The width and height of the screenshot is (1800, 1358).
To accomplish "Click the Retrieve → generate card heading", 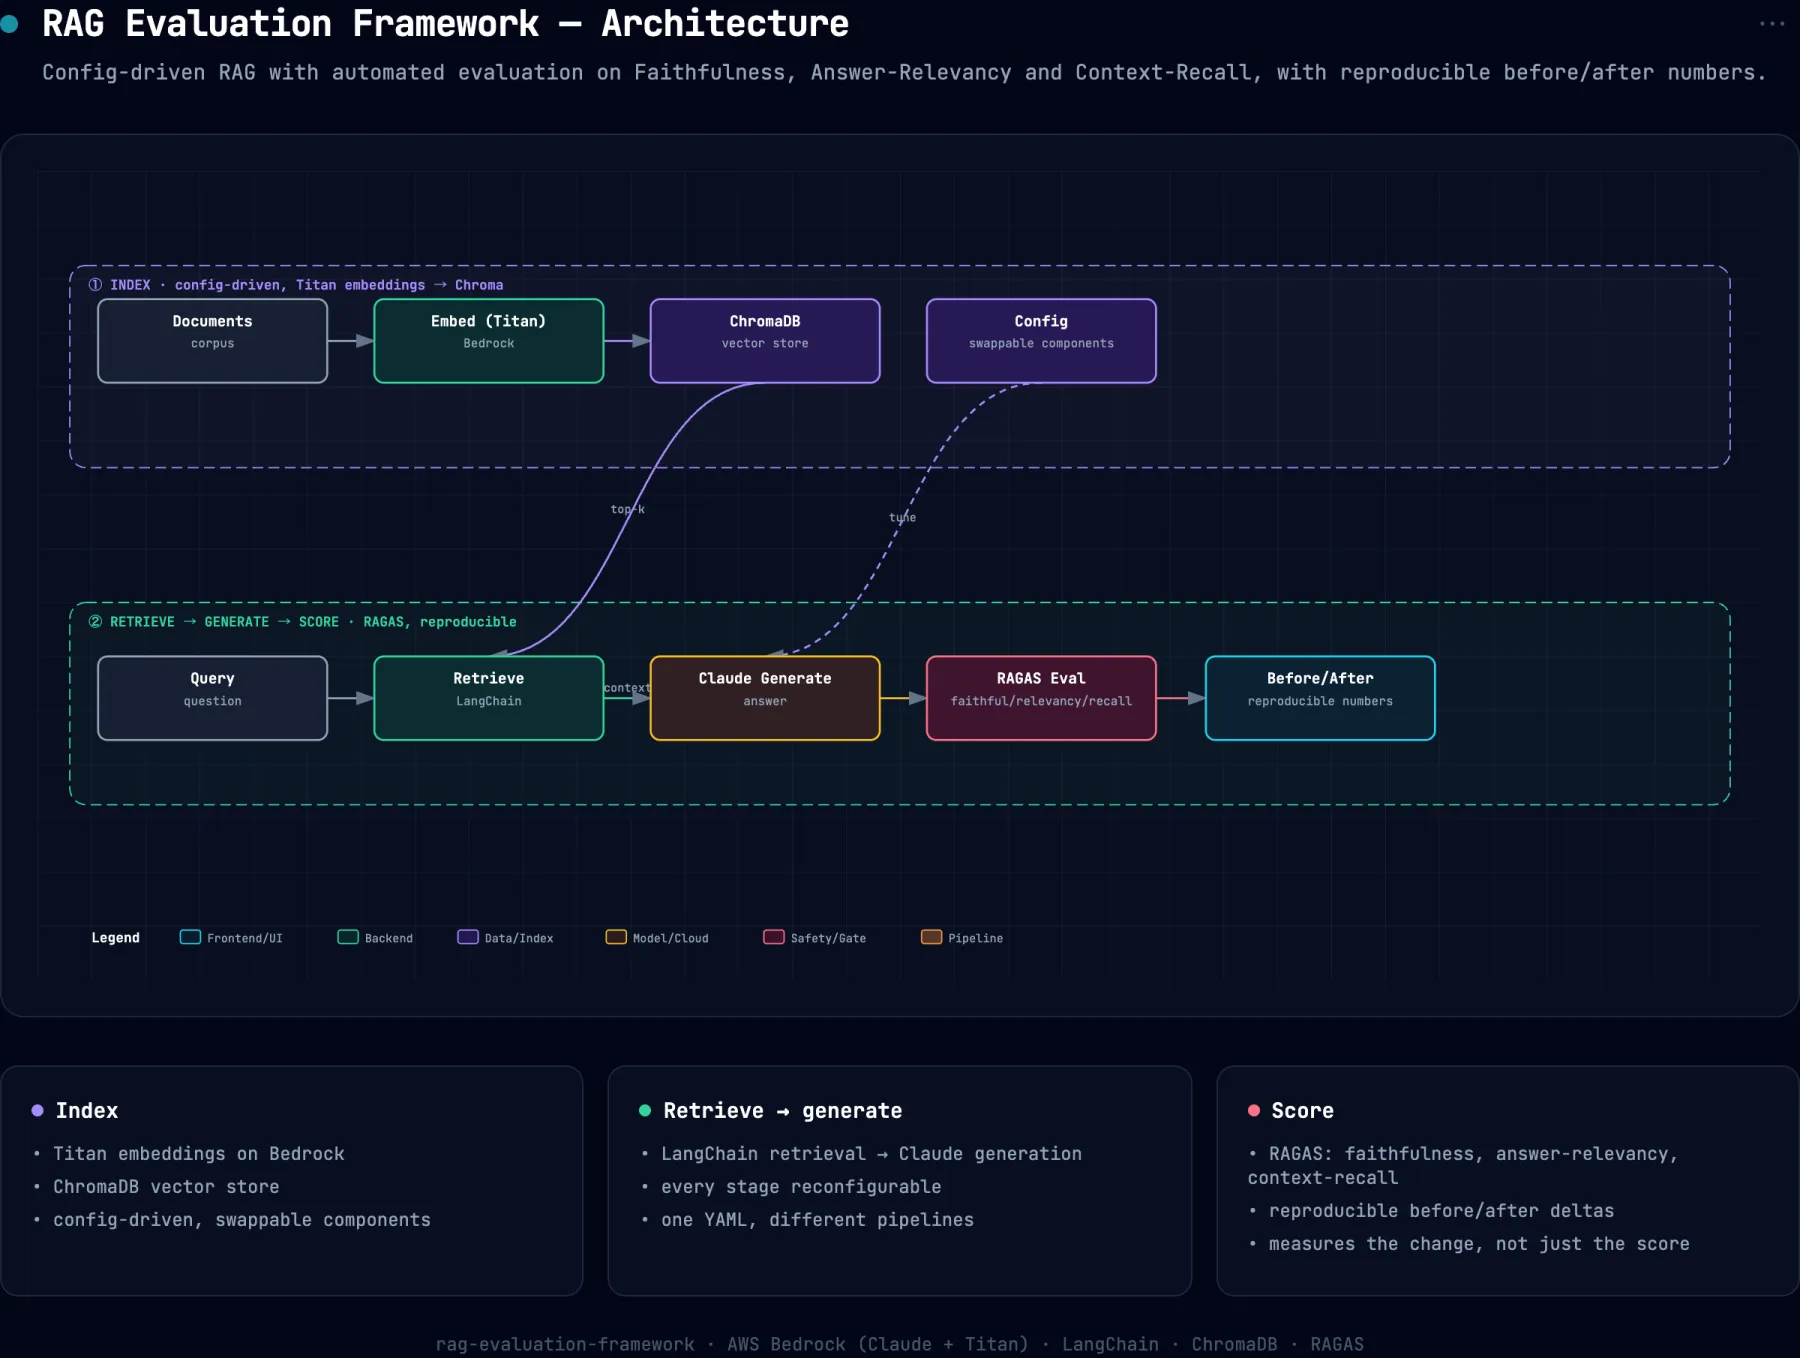I will [782, 1110].
